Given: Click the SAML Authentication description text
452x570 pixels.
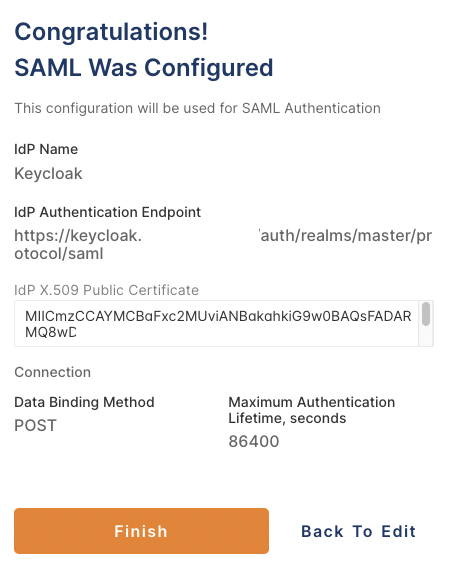Looking at the screenshot, I should click(197, 108).
